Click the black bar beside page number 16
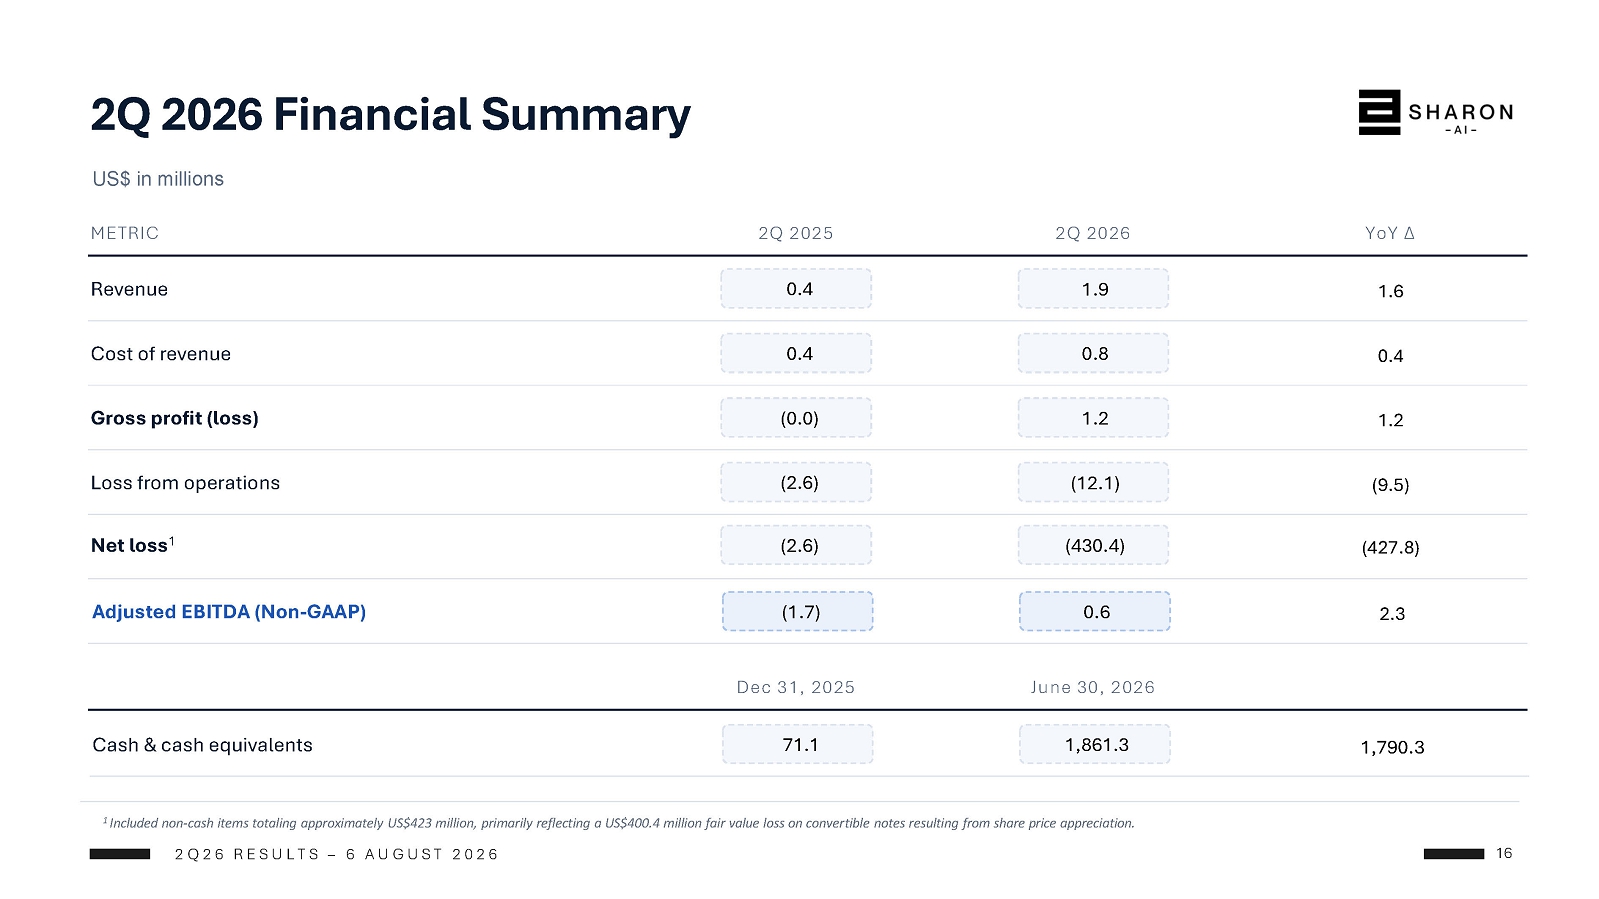Image resolution: width=1599 pixels, height=899 pixels. [x=1454, y=854]
